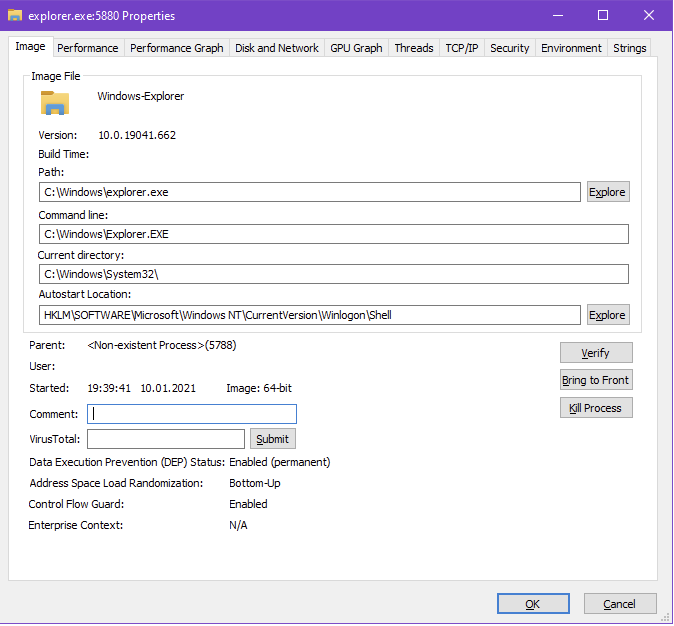Click the version number 10.0.19041.662
This screenshot has width=674, height=626.
tap(137, 135)
